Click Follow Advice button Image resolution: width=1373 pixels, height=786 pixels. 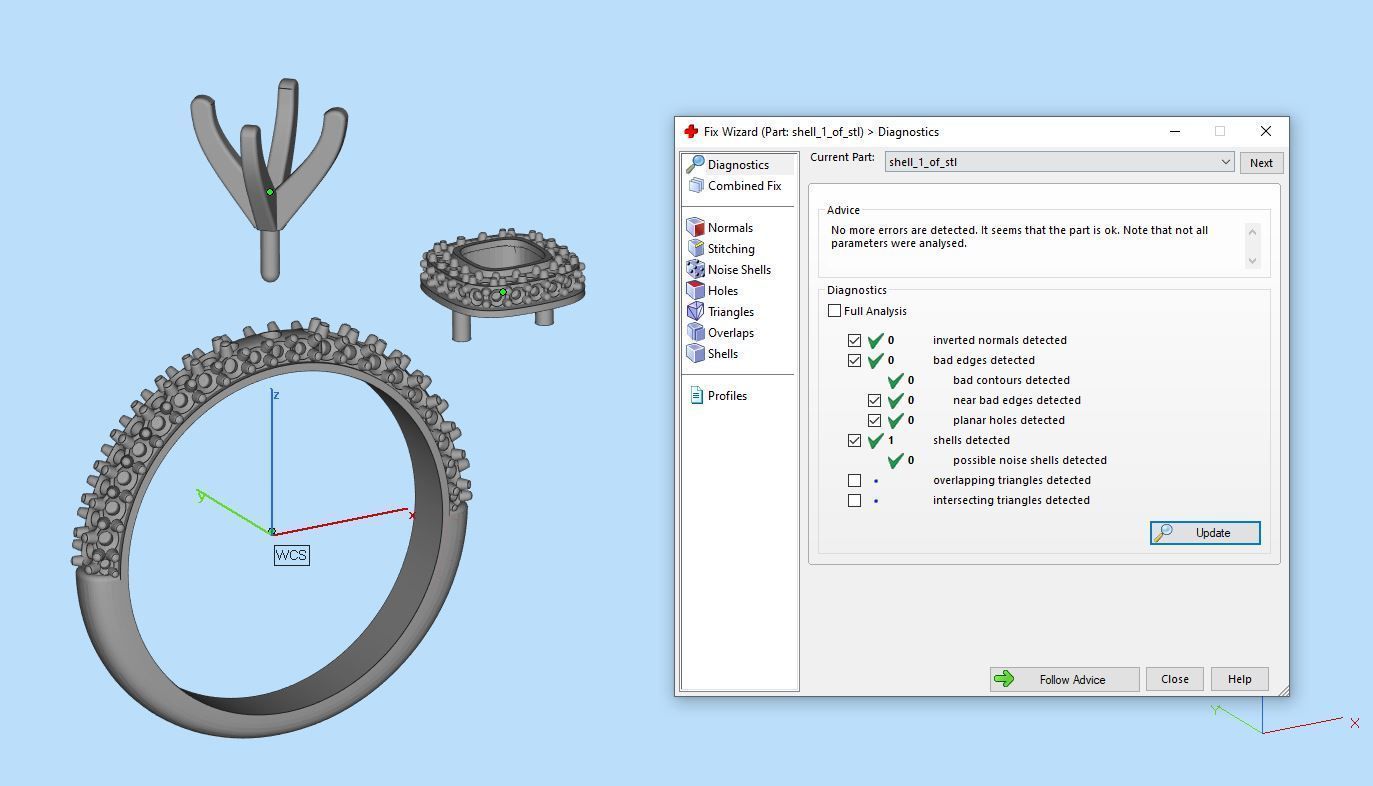pos(1064,679)
